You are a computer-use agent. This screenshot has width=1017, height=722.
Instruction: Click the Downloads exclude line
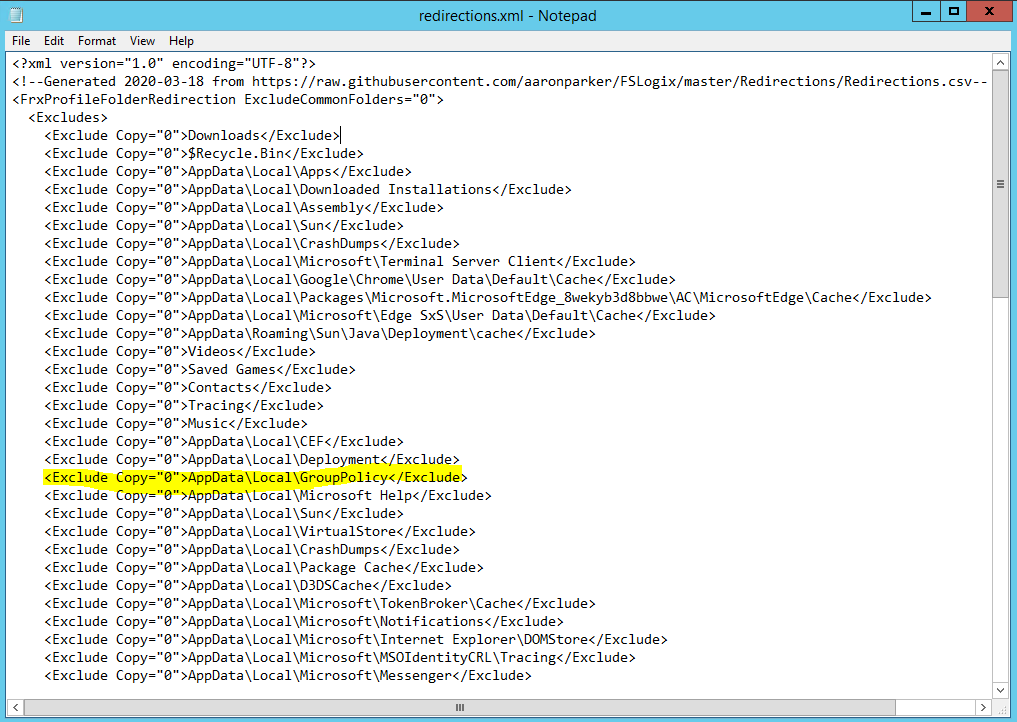pos(192,136)
